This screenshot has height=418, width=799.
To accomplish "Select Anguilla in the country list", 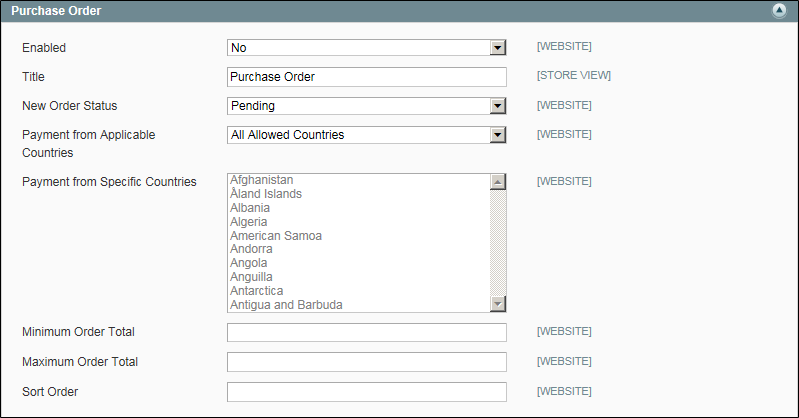I will (359, 277).
